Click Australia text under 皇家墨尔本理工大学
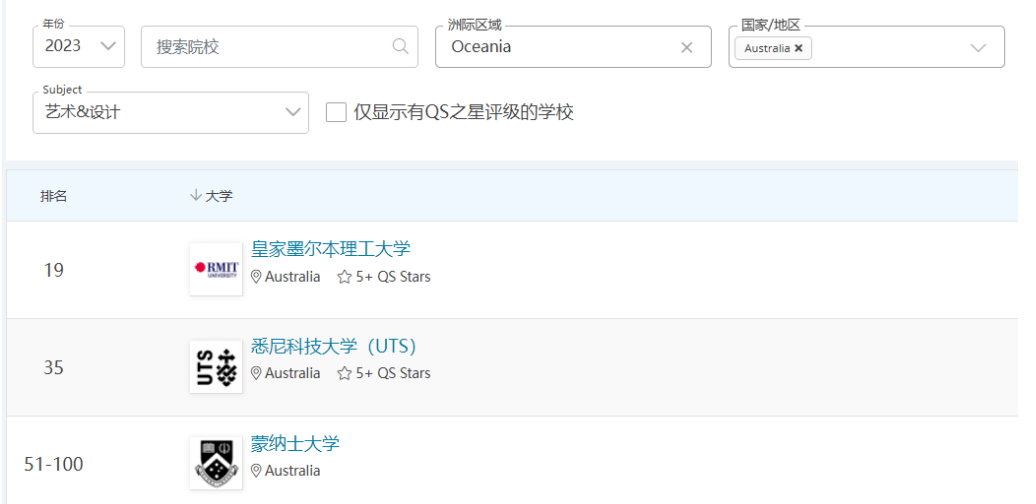Viewport: 1036px width, 504px height. click(x=293, y=277)
